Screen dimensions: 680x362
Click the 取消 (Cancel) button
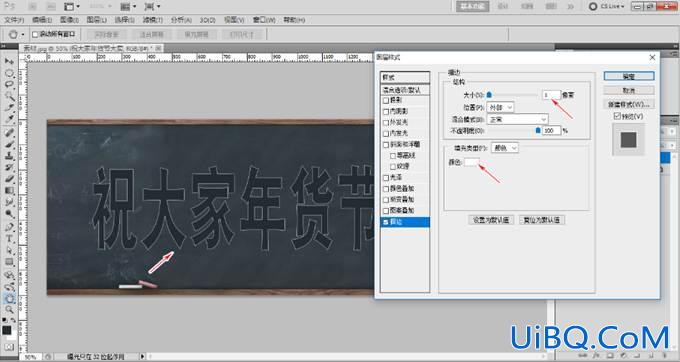click(x=629, y=90)
